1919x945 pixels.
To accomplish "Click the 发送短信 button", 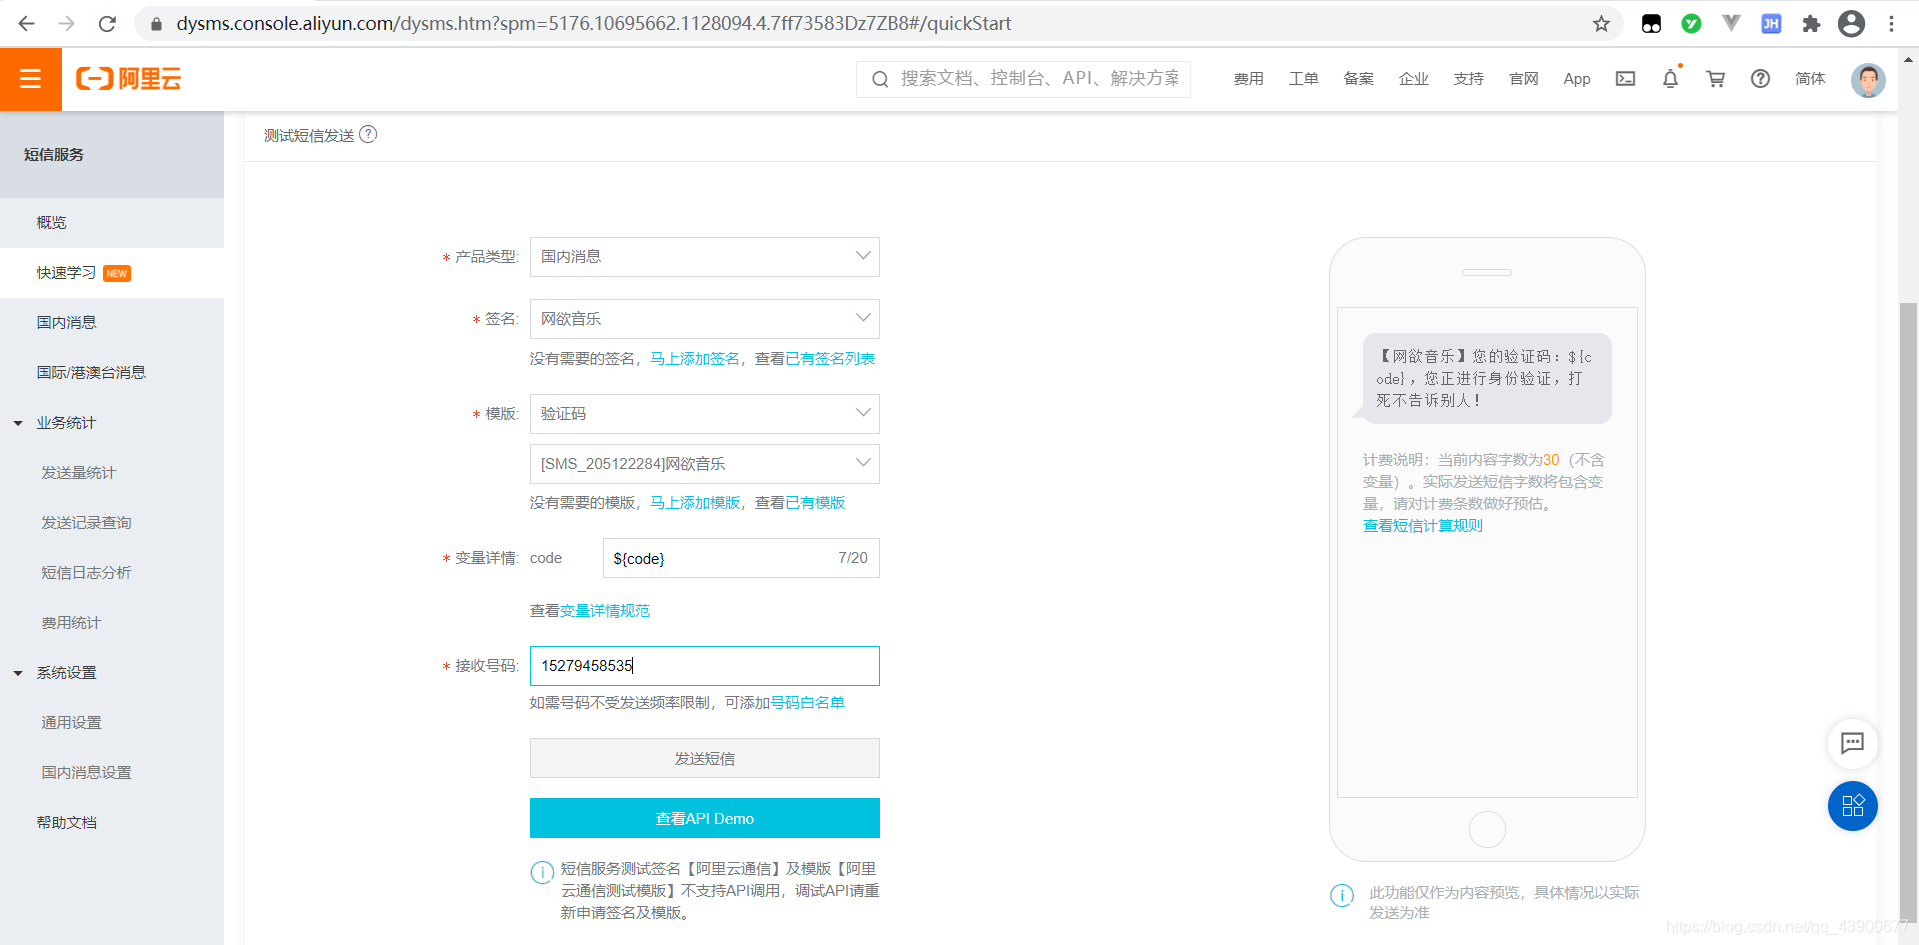I will click(704, 758).
